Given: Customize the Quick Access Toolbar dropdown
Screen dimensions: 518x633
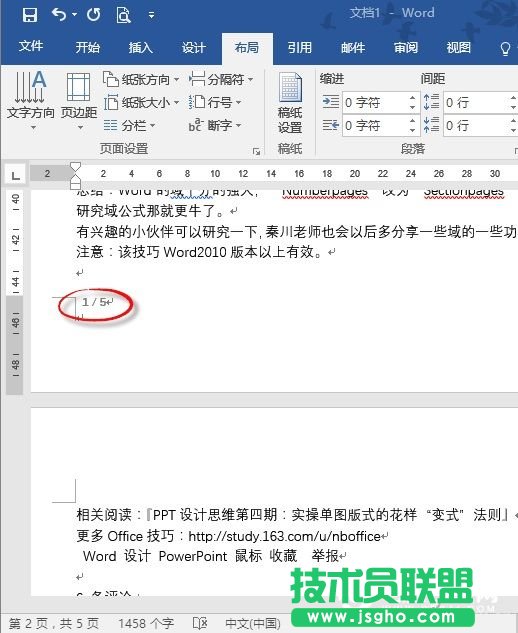Looking at the screenshot, I should [x=151, y=15].
